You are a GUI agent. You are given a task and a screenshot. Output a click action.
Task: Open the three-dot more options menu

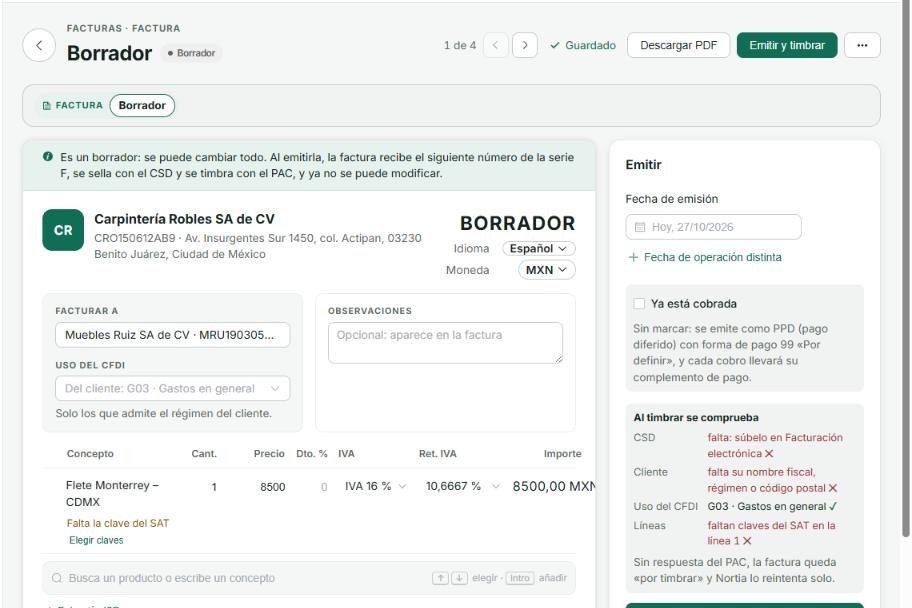[x=862, y=45]
